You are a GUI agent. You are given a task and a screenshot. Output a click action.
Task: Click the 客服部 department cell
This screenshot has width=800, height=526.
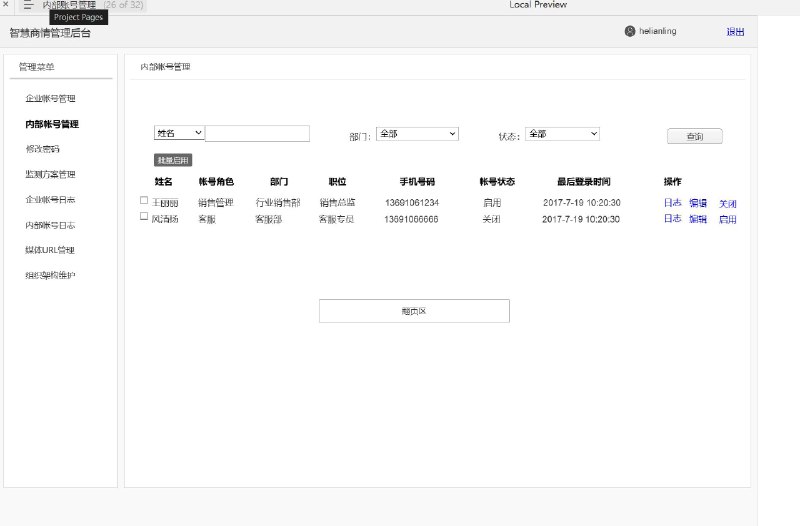coord(268,219)
